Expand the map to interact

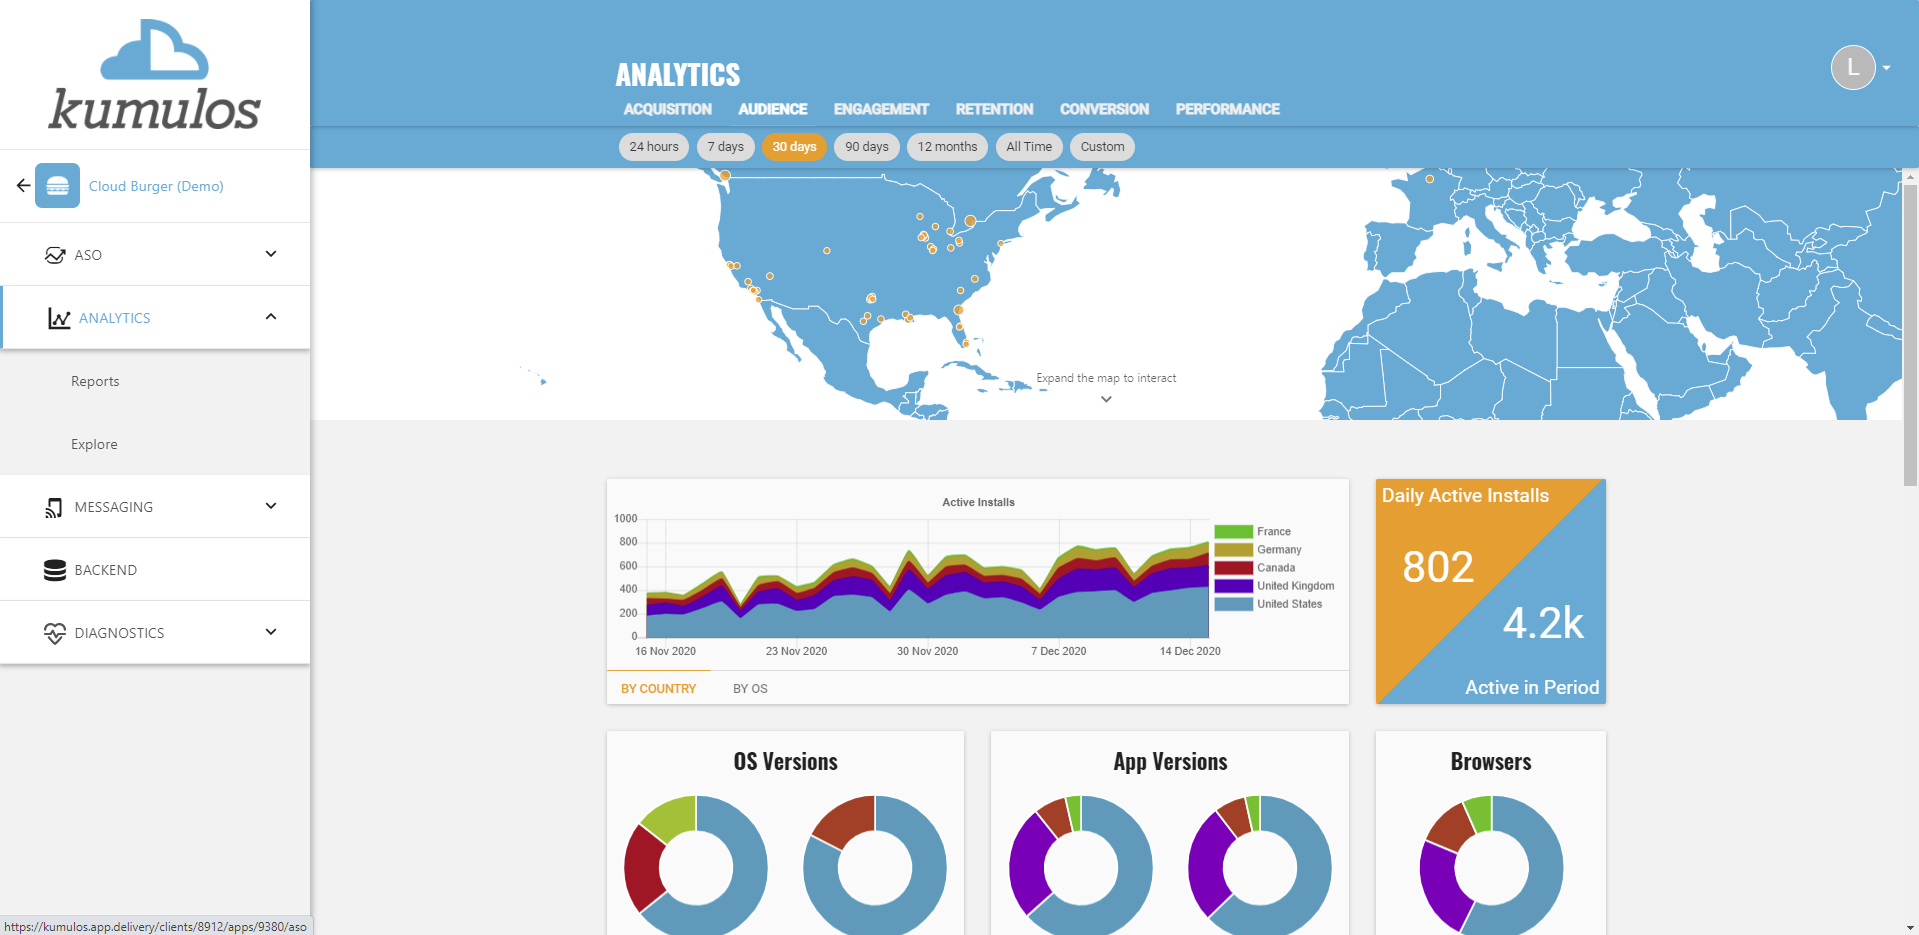point(1106,399)
